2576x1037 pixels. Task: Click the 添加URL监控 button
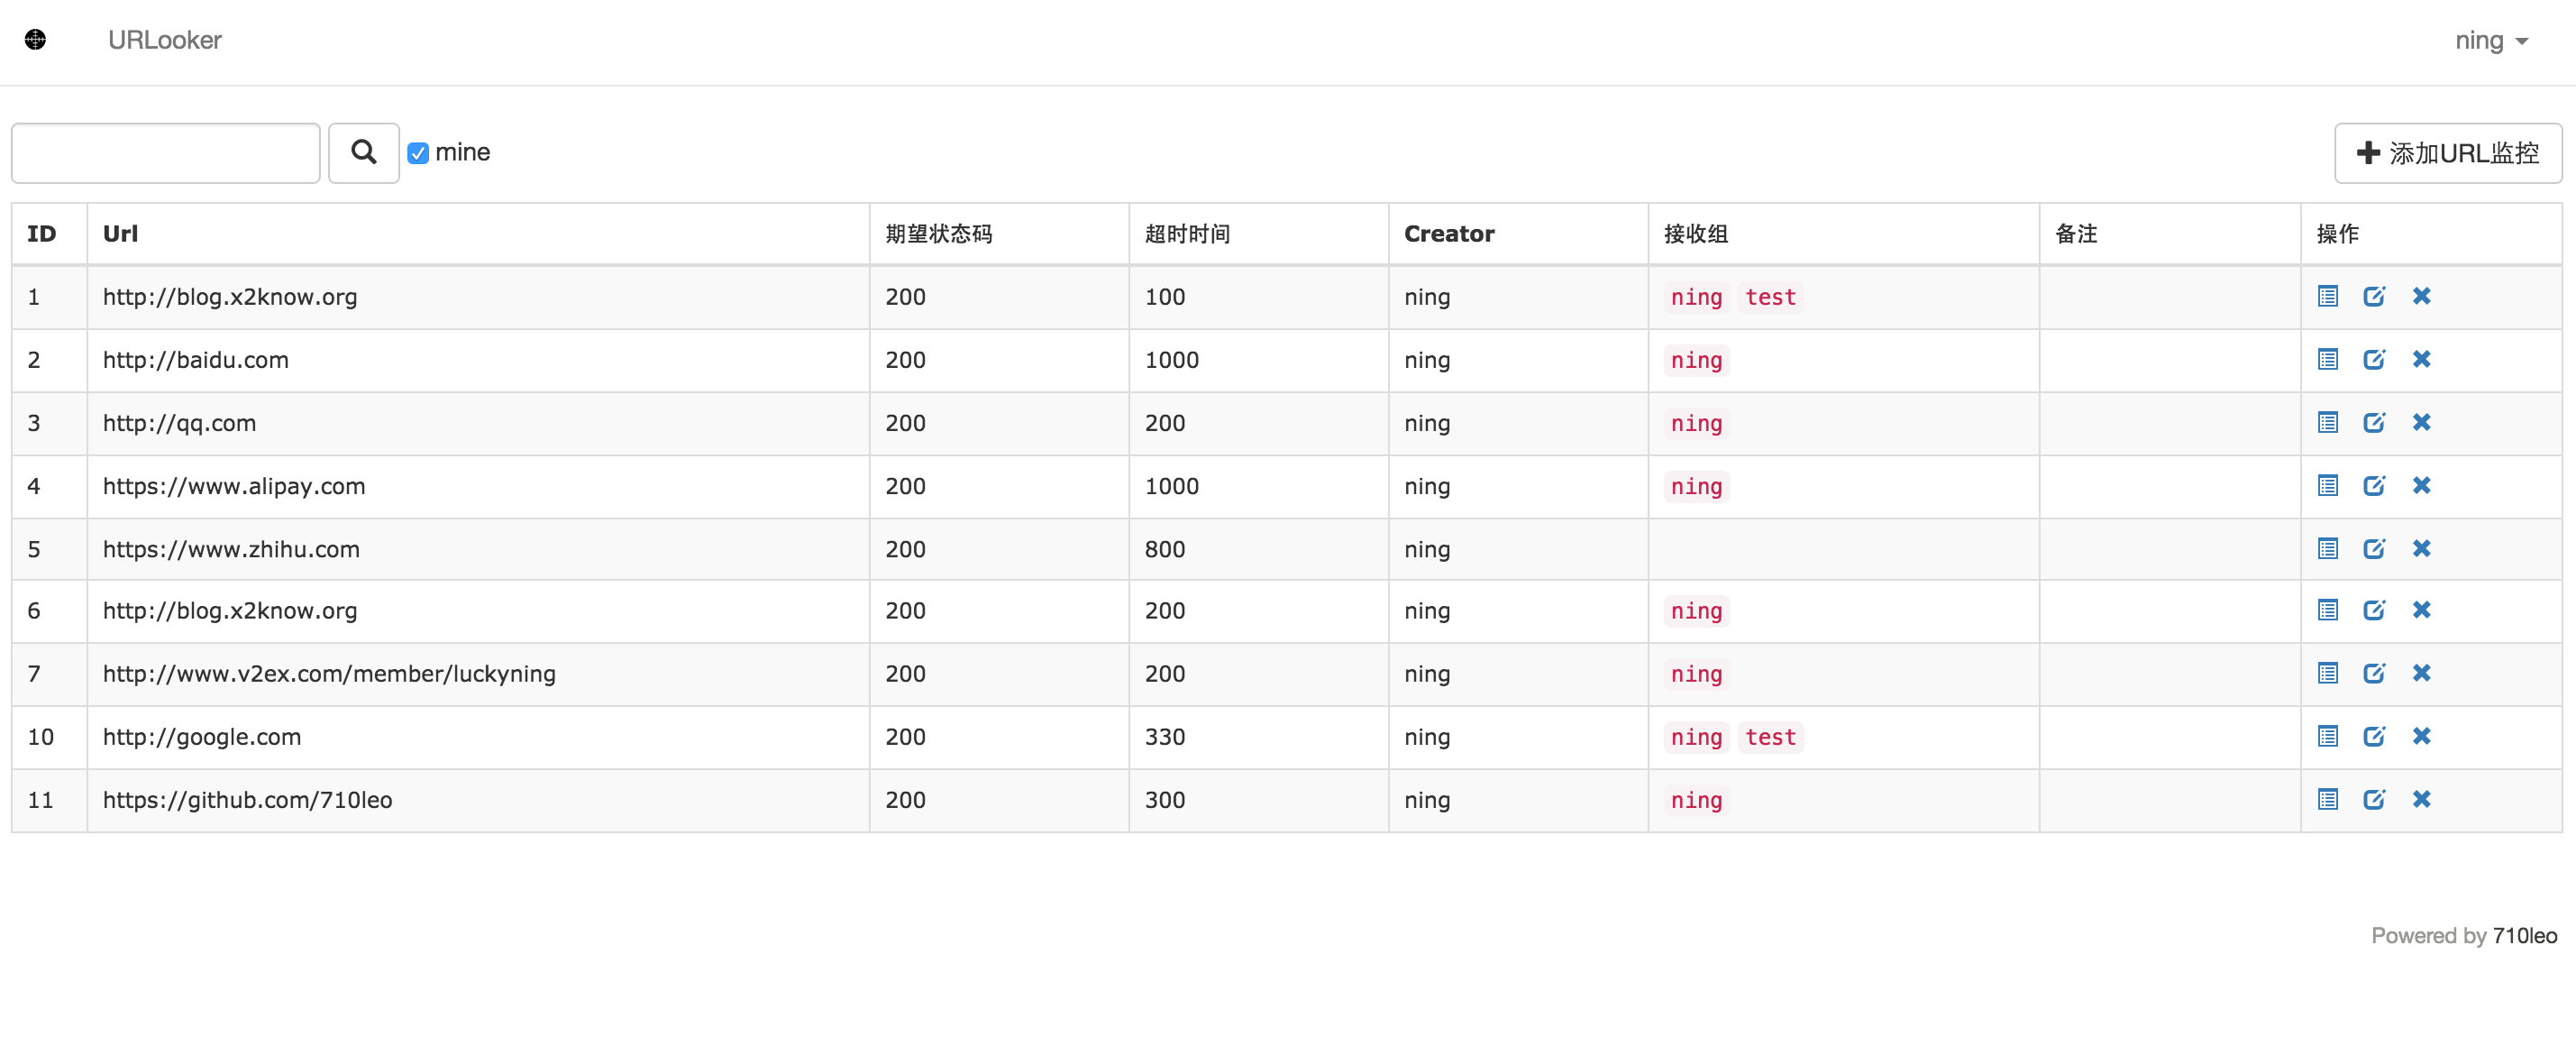[2447, 153]
